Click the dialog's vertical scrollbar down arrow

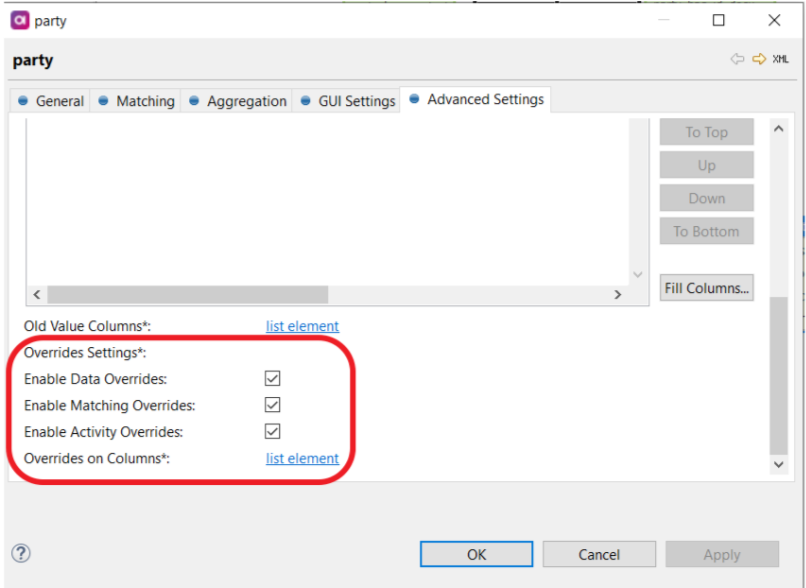point(779,465)
